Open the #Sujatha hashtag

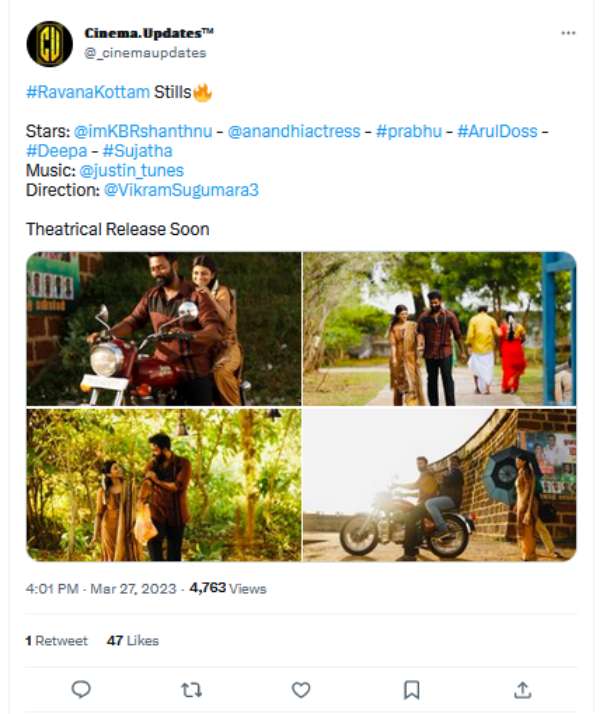[x=137, y=151]
